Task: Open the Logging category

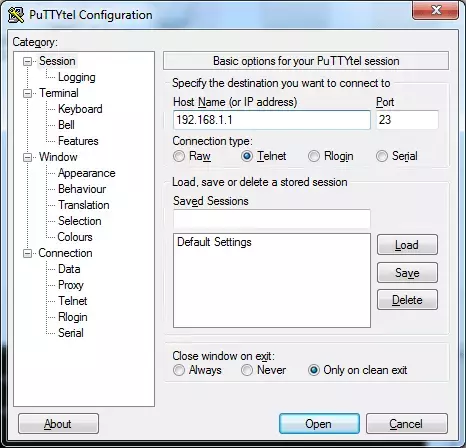Action: point(77,77)
